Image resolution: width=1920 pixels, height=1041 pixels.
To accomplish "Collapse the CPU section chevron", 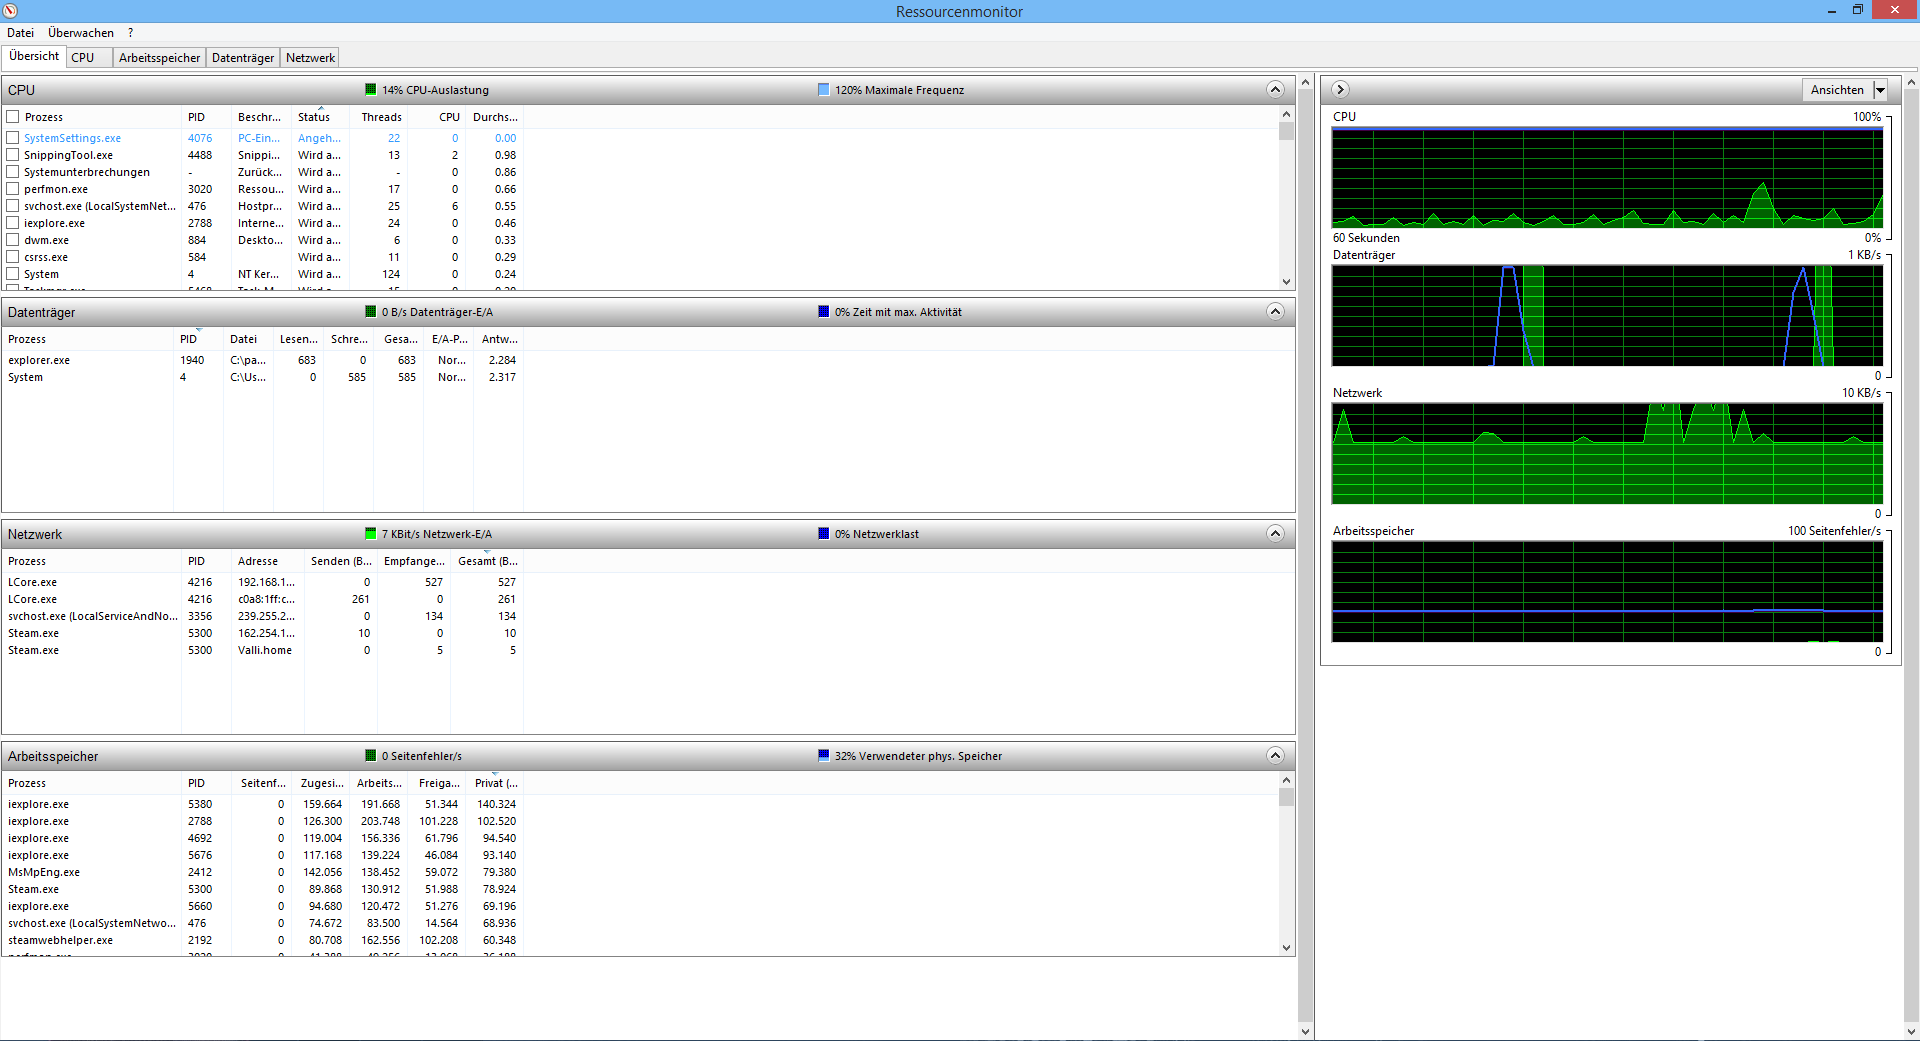I will click(1275, 89).
